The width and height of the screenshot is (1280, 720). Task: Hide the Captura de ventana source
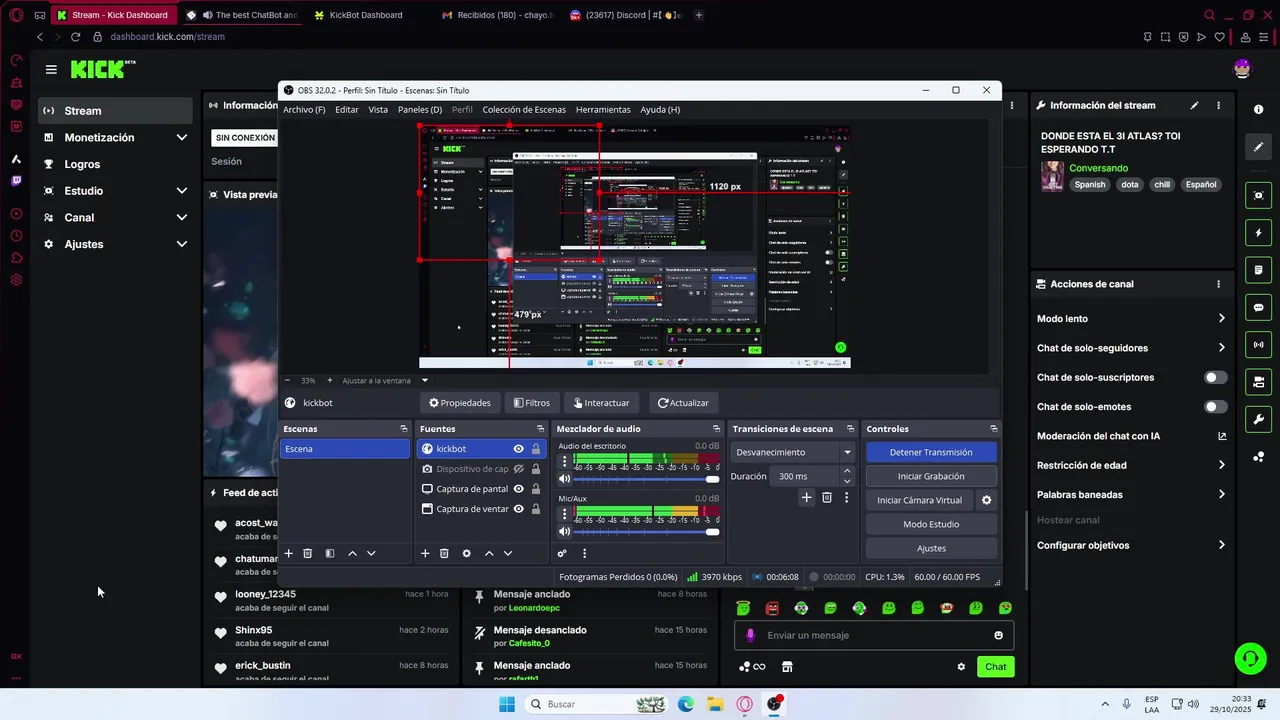(518, 509)
